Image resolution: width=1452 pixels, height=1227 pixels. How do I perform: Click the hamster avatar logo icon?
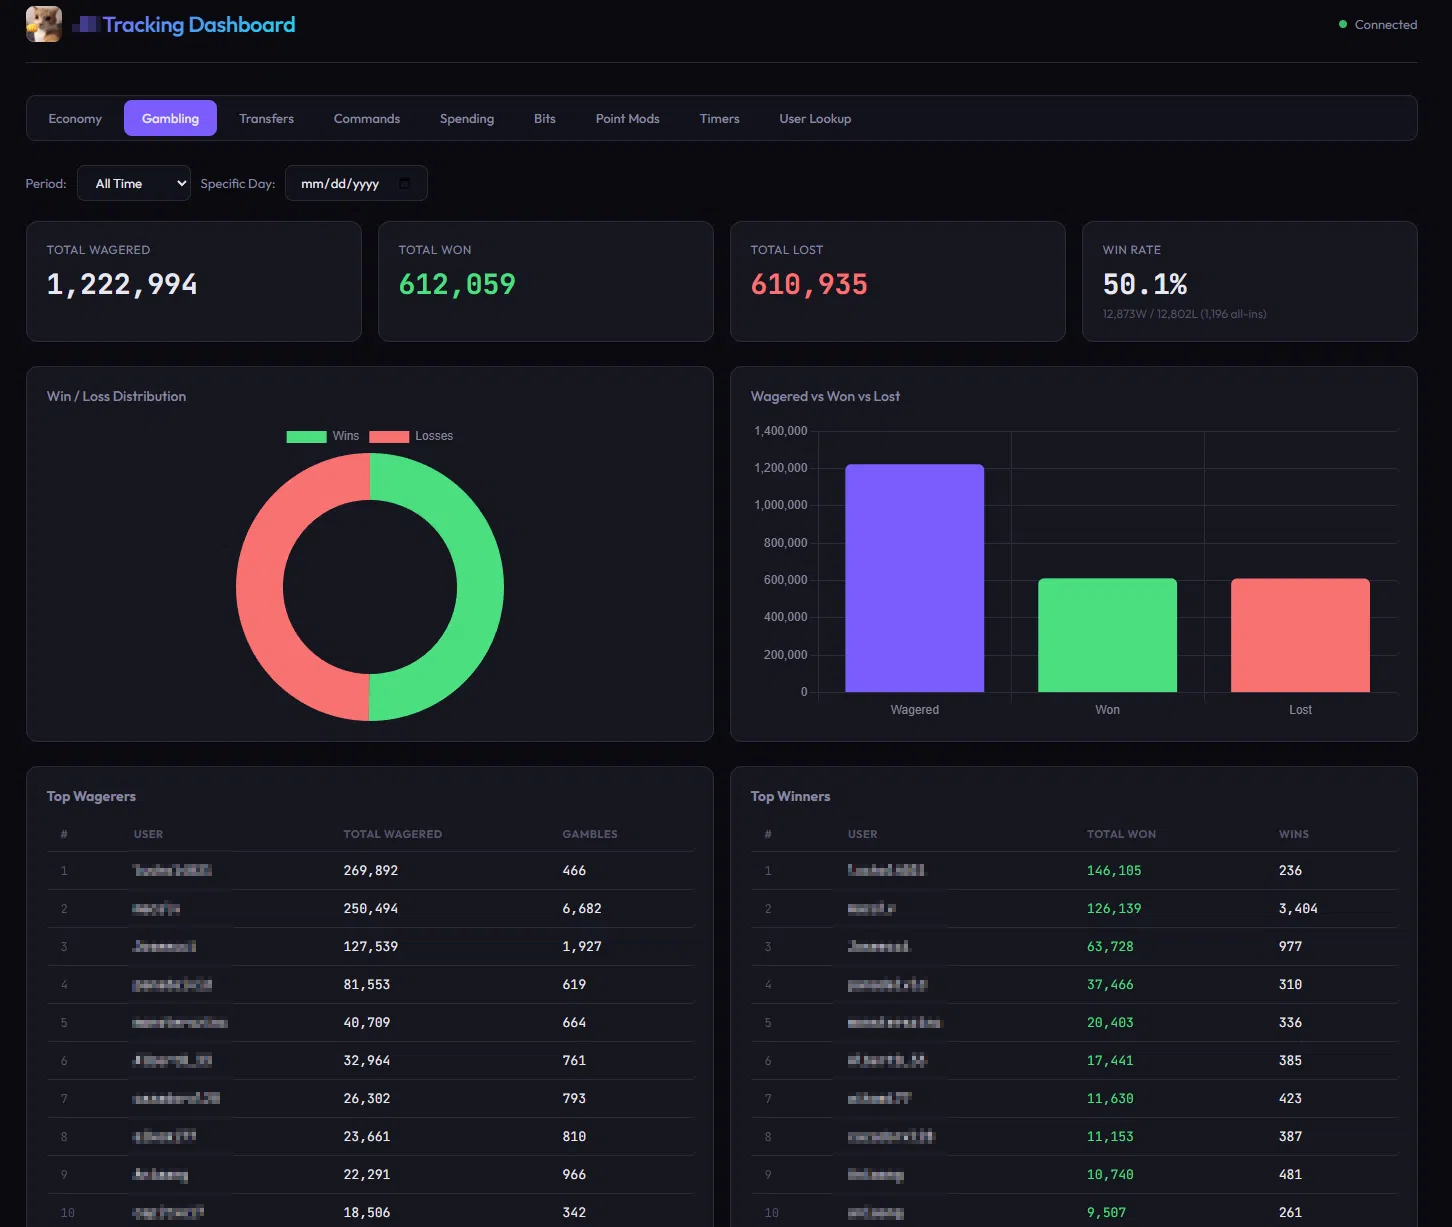[x=43, y=24]
